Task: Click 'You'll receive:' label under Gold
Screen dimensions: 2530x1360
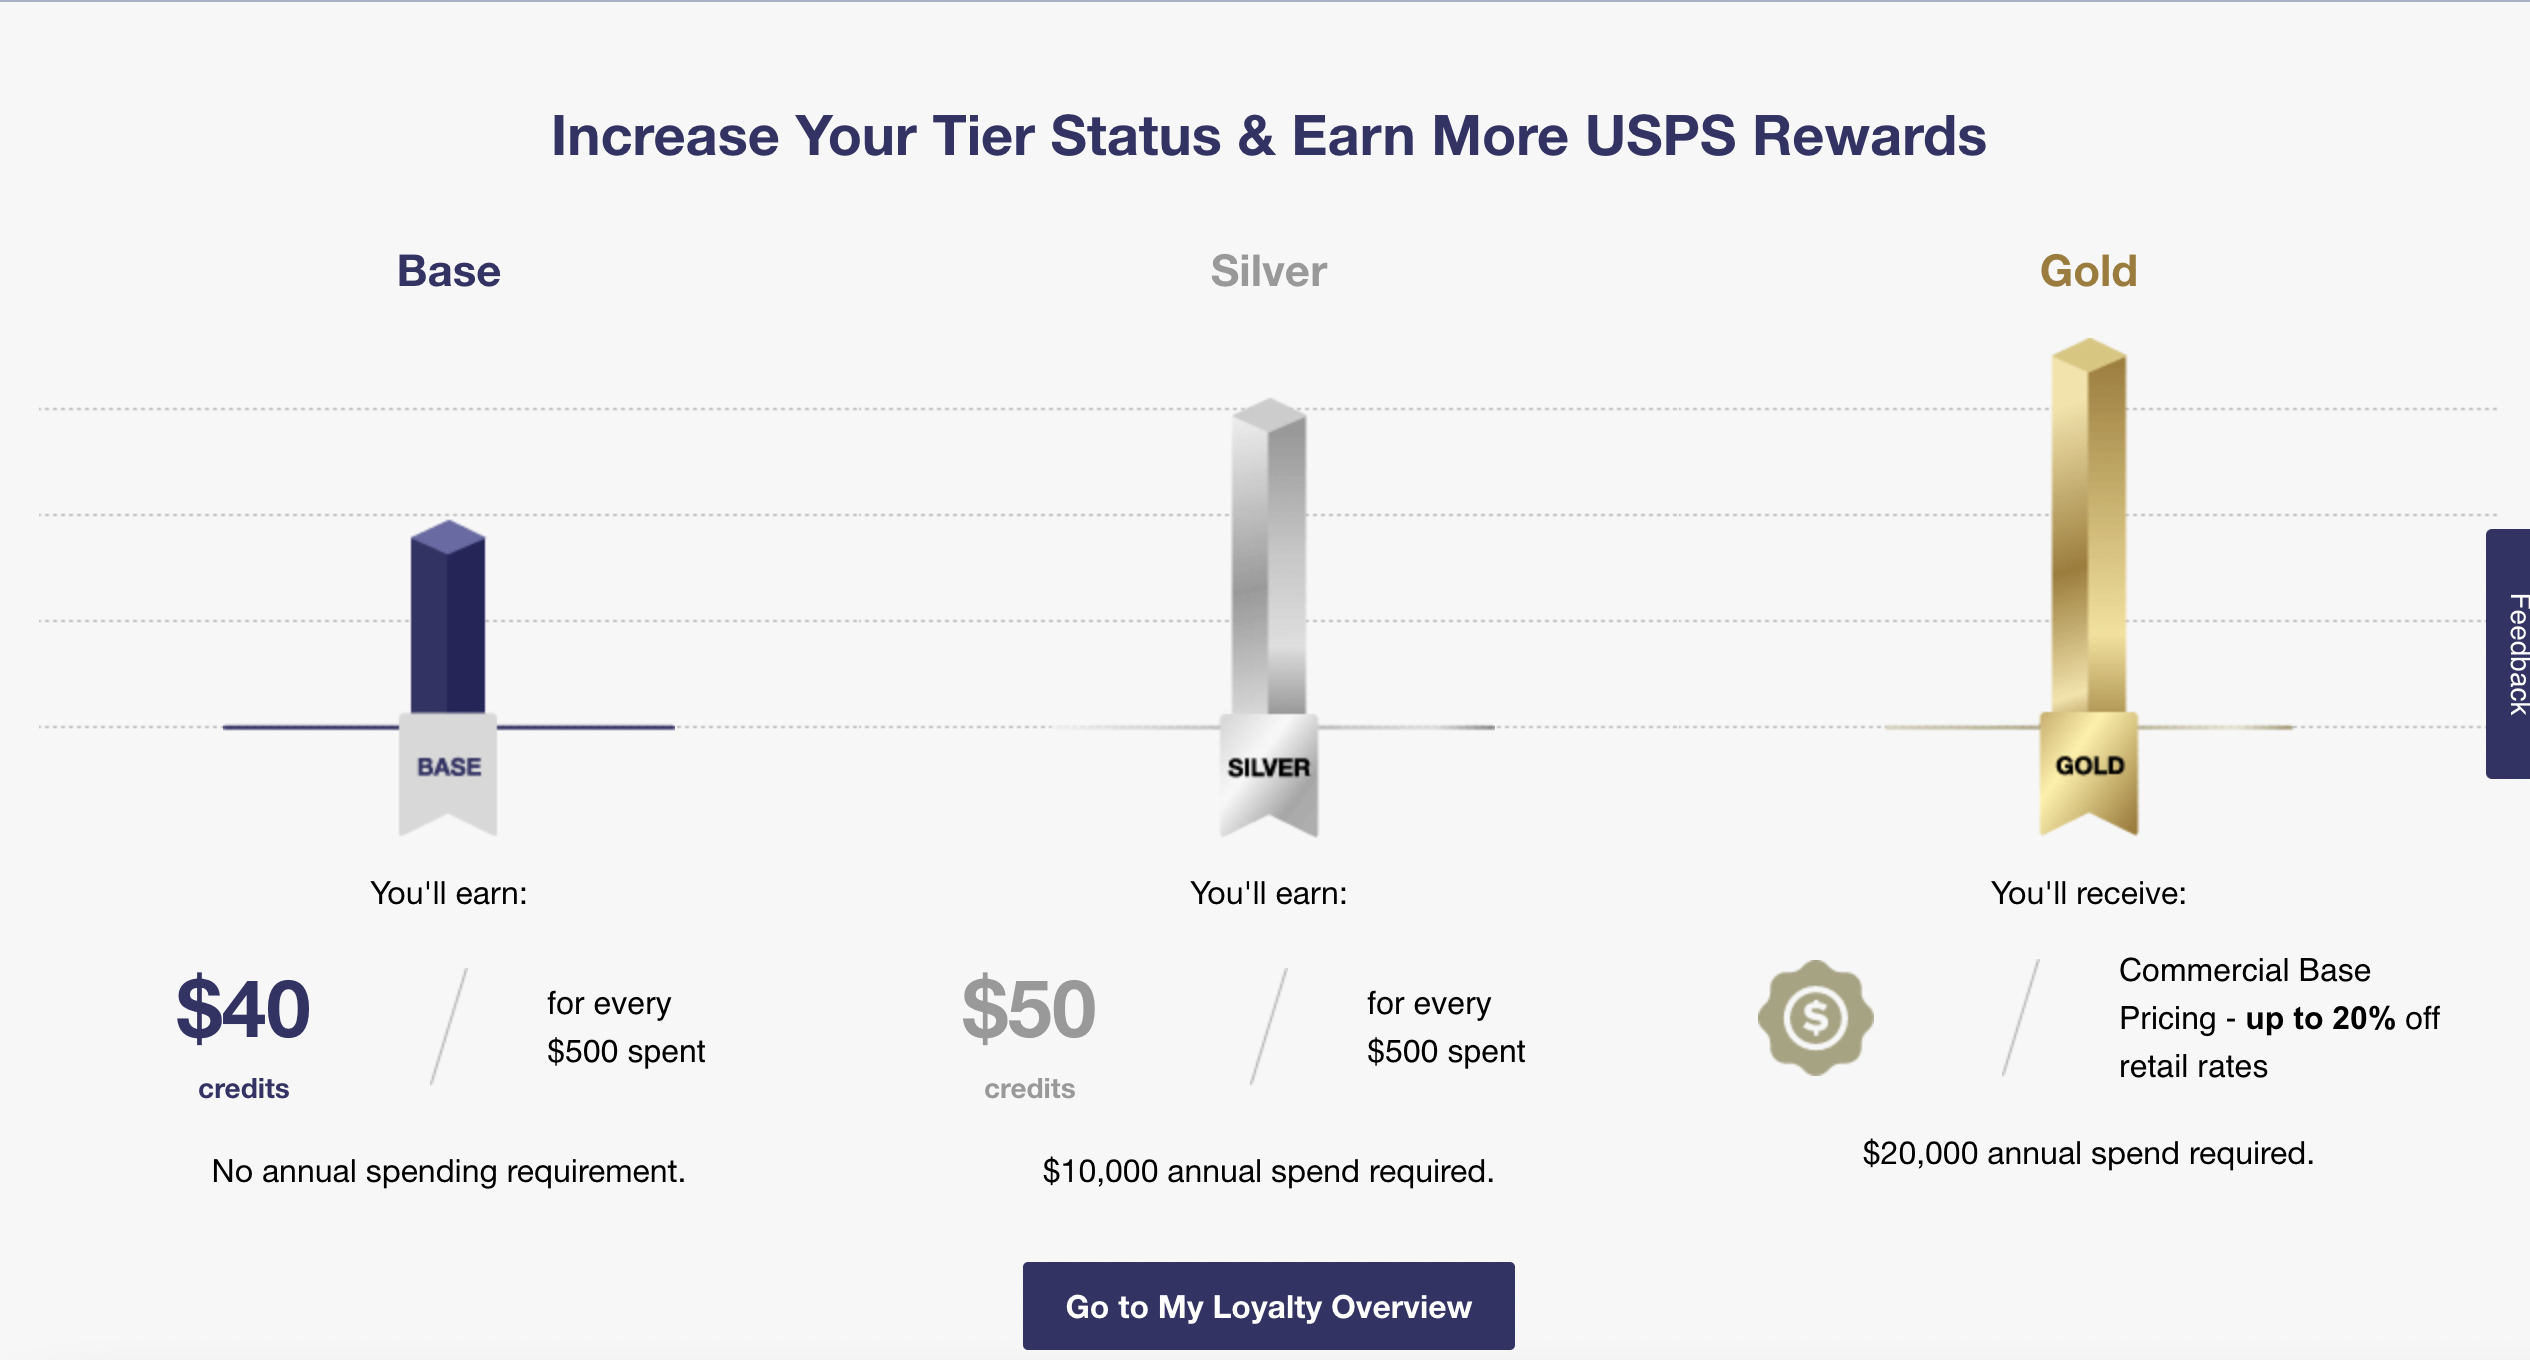Action: click(2088, 893)
